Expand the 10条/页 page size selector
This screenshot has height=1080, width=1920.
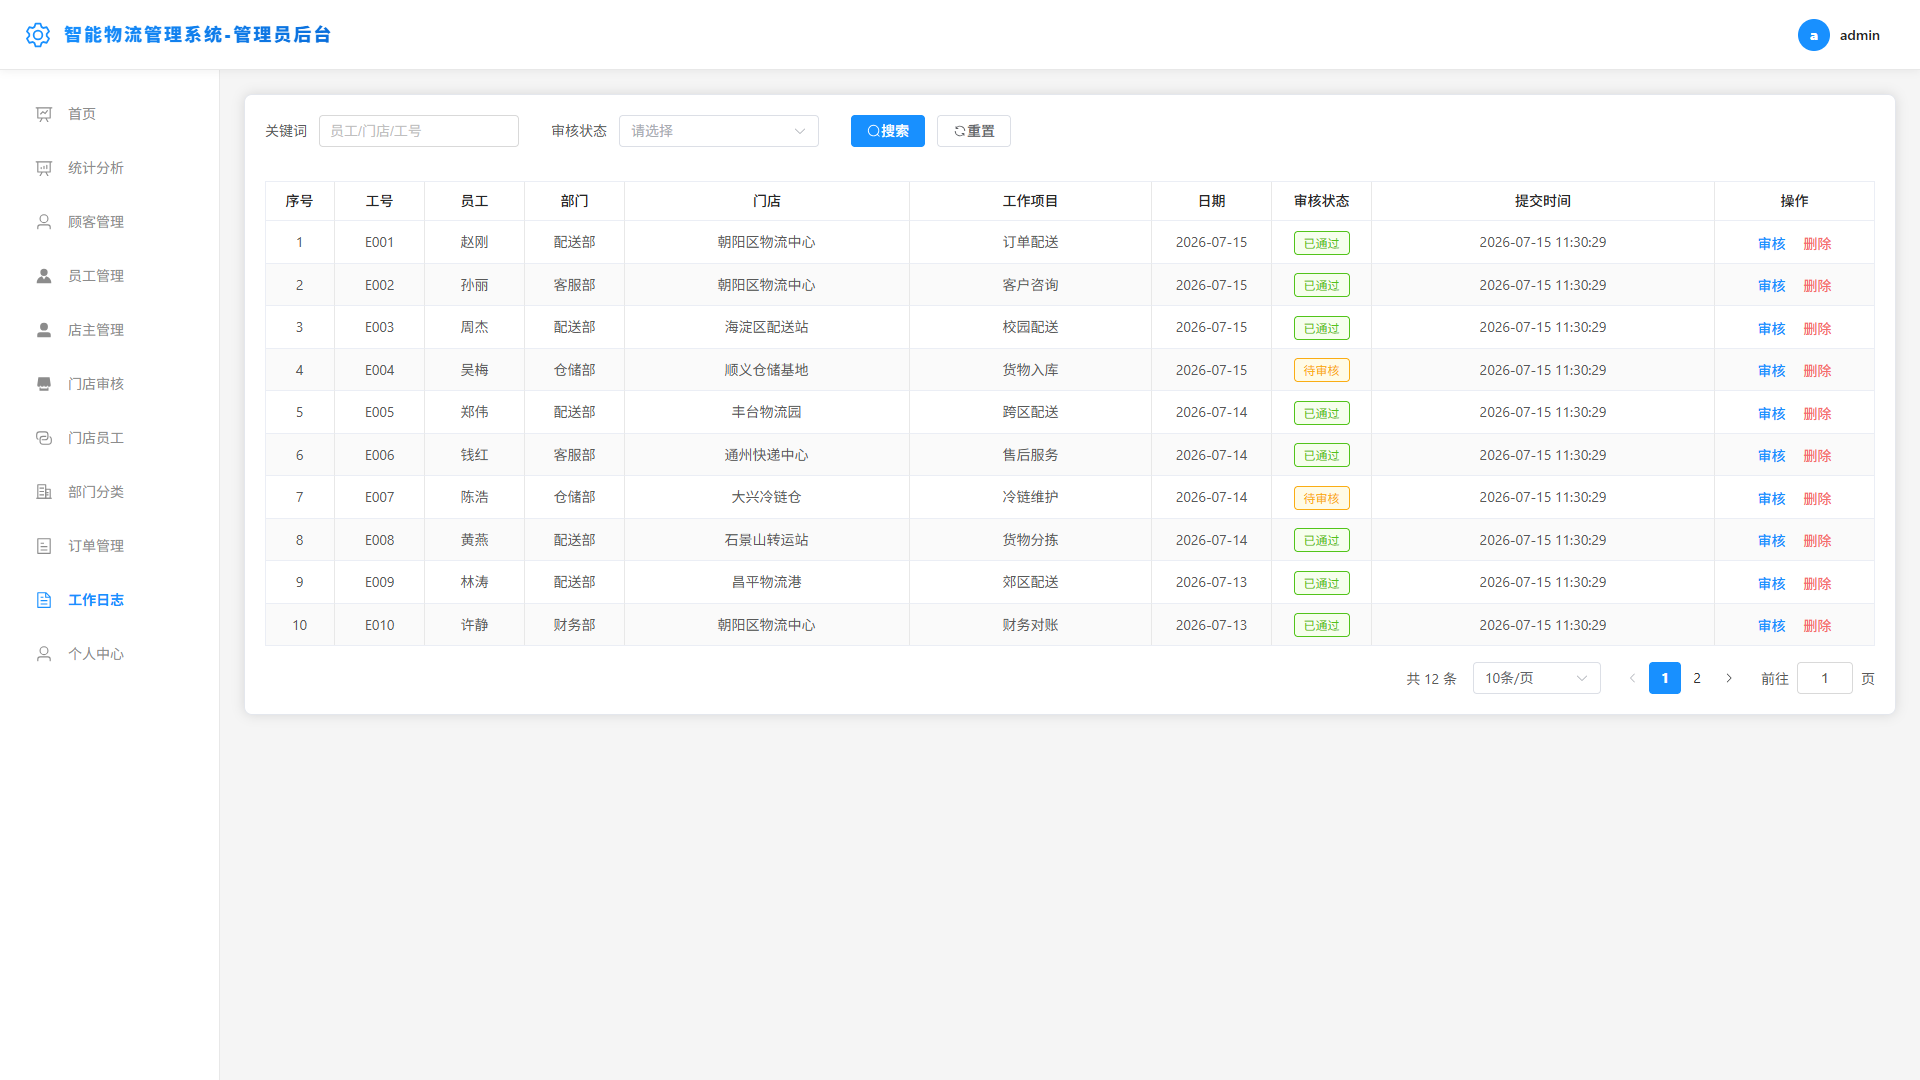pos(1537,678)
